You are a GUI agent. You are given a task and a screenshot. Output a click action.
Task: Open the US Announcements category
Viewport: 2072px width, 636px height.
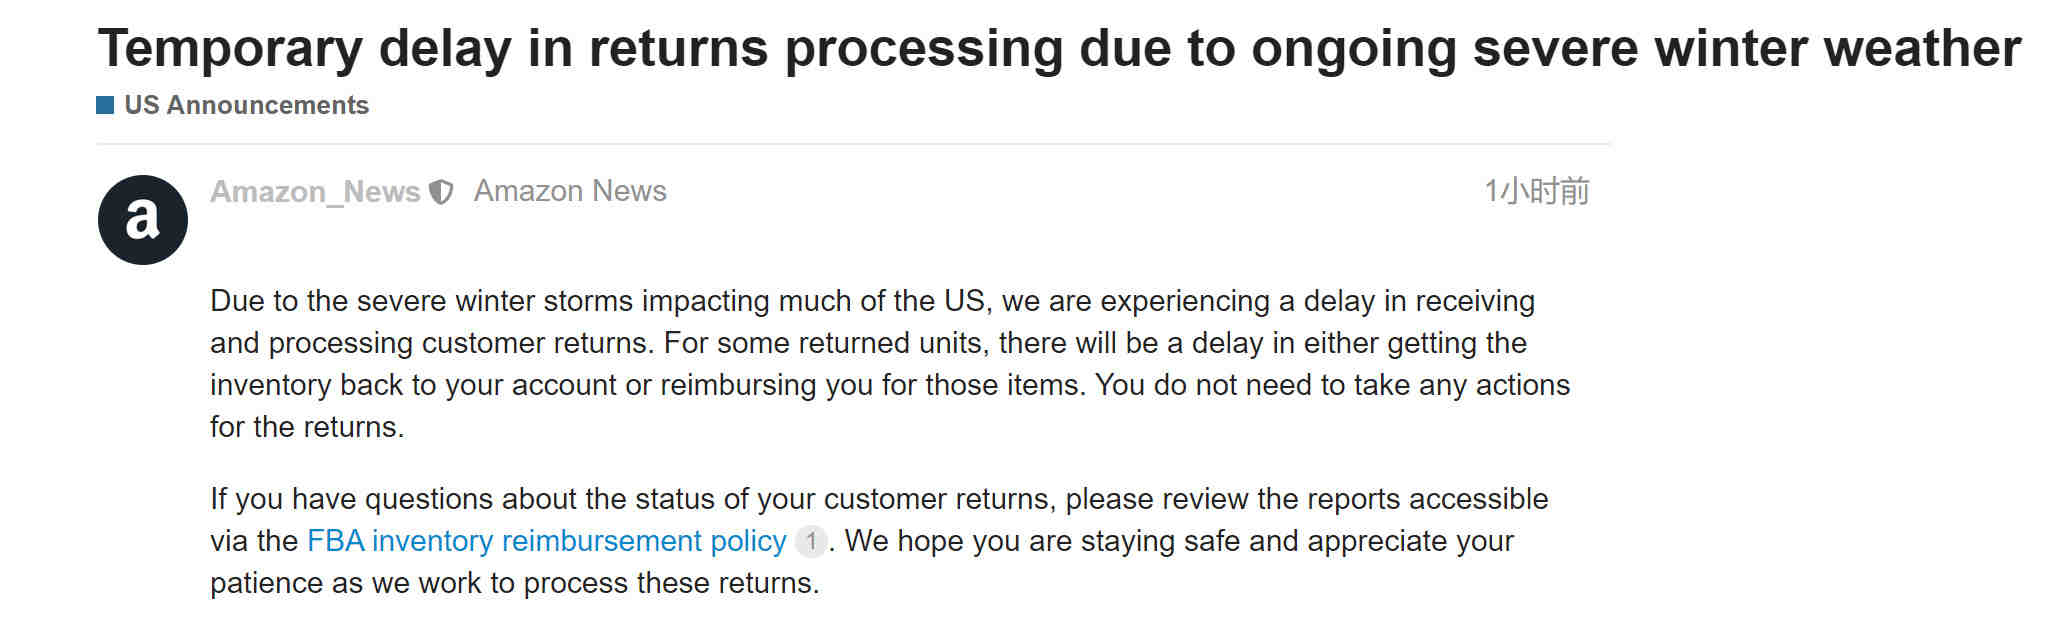pos(246,105)
